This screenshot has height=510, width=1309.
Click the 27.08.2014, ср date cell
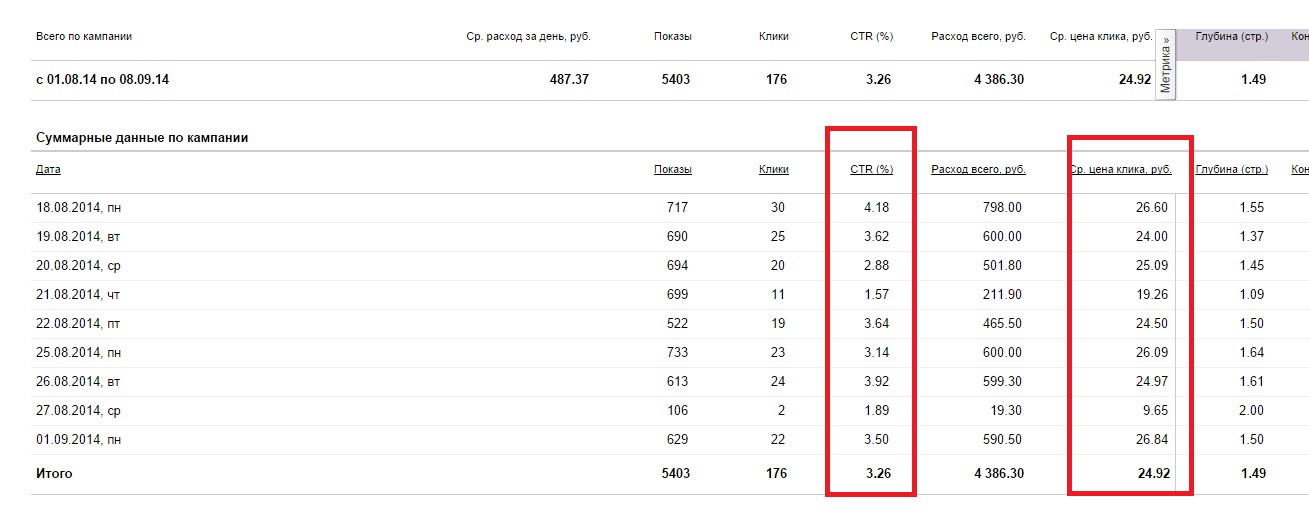pyautogui.click(x=78, y=411)
